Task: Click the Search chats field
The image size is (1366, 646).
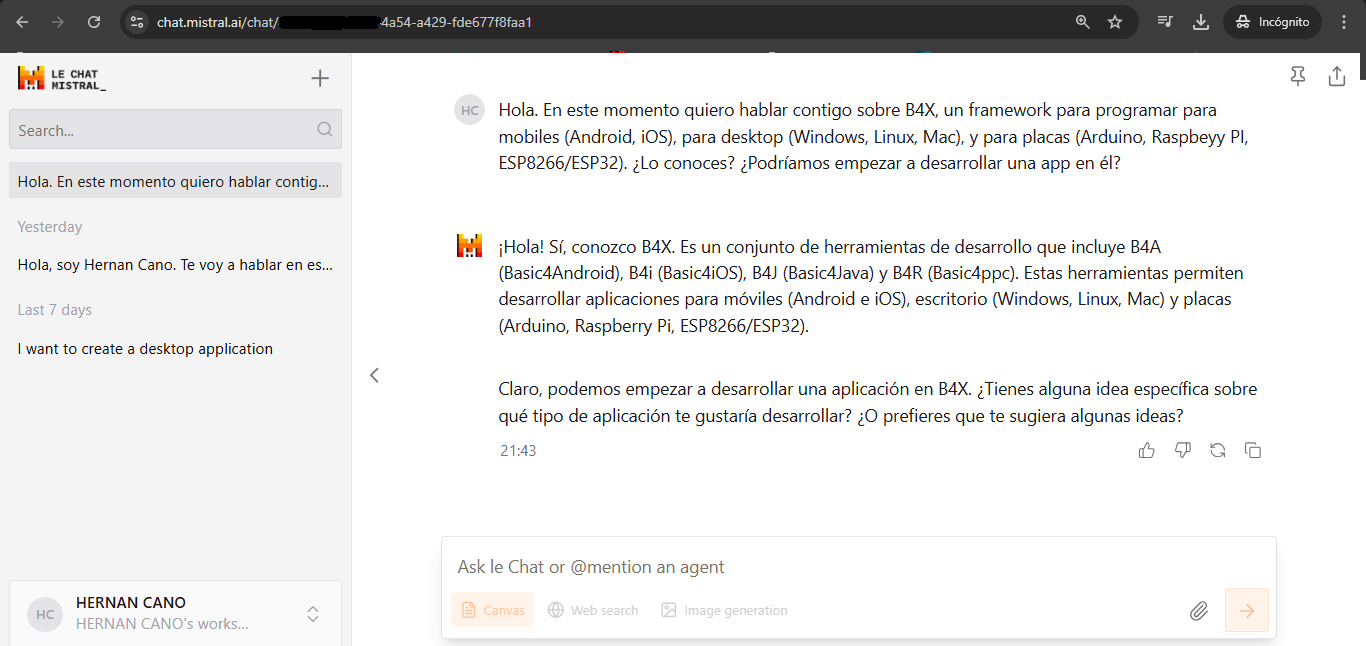Action: 175,129
